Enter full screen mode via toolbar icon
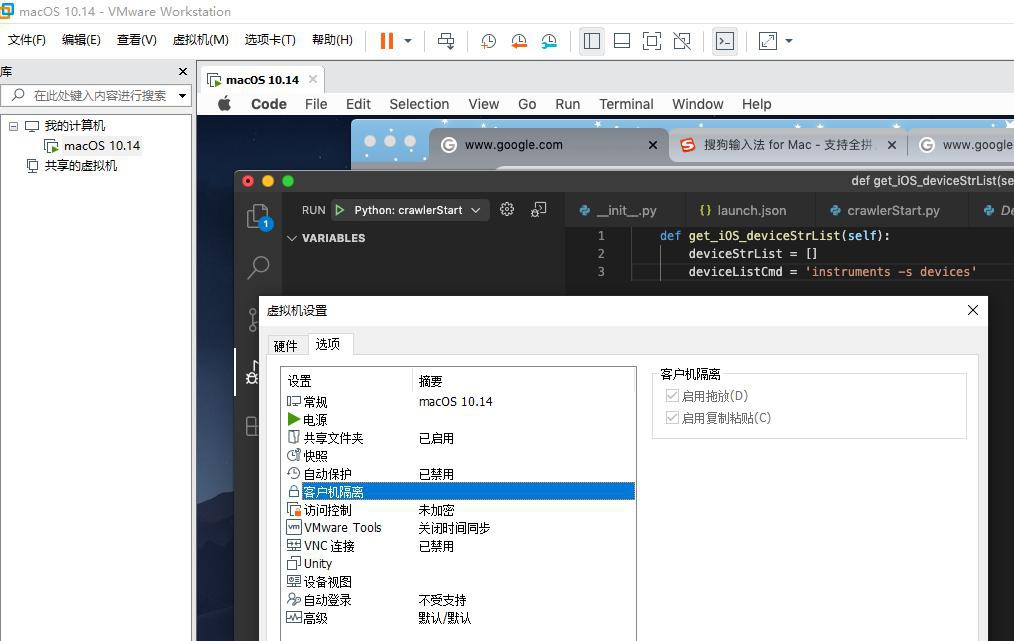1014x641 pixels. pyautogui.click(x=652, y=41)
